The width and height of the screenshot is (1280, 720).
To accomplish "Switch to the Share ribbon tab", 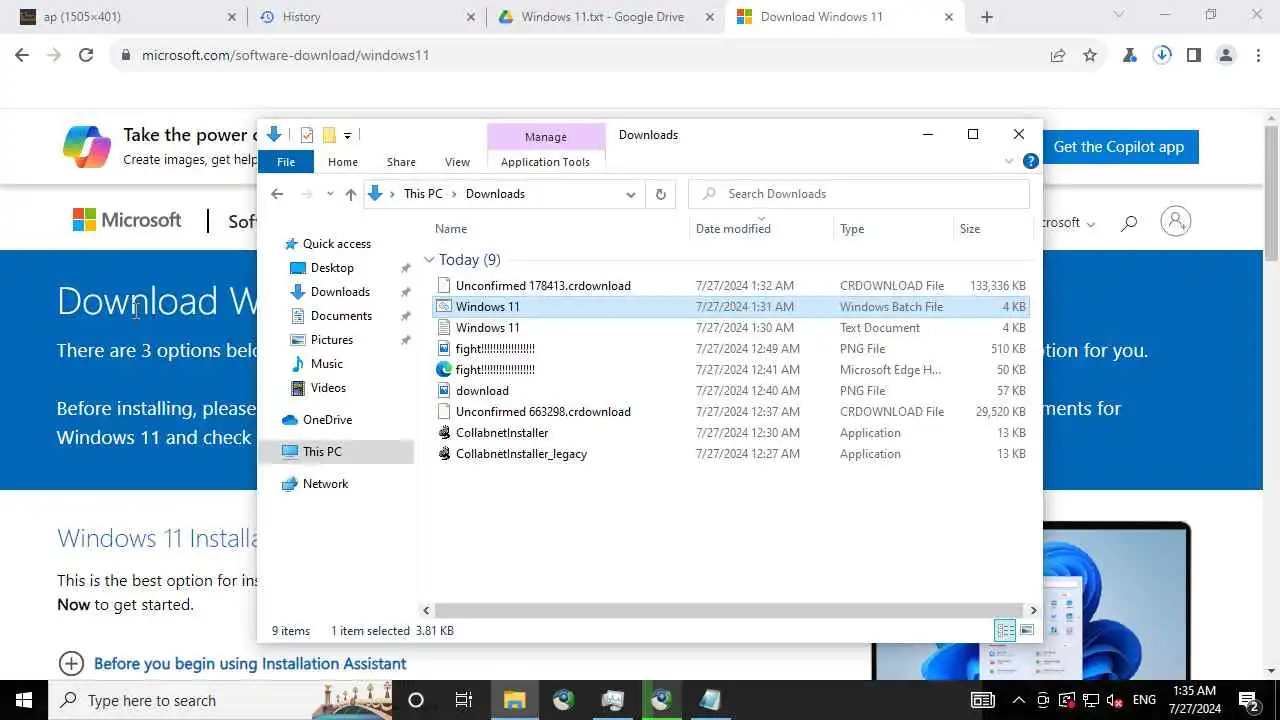I will tap(401, 162).
